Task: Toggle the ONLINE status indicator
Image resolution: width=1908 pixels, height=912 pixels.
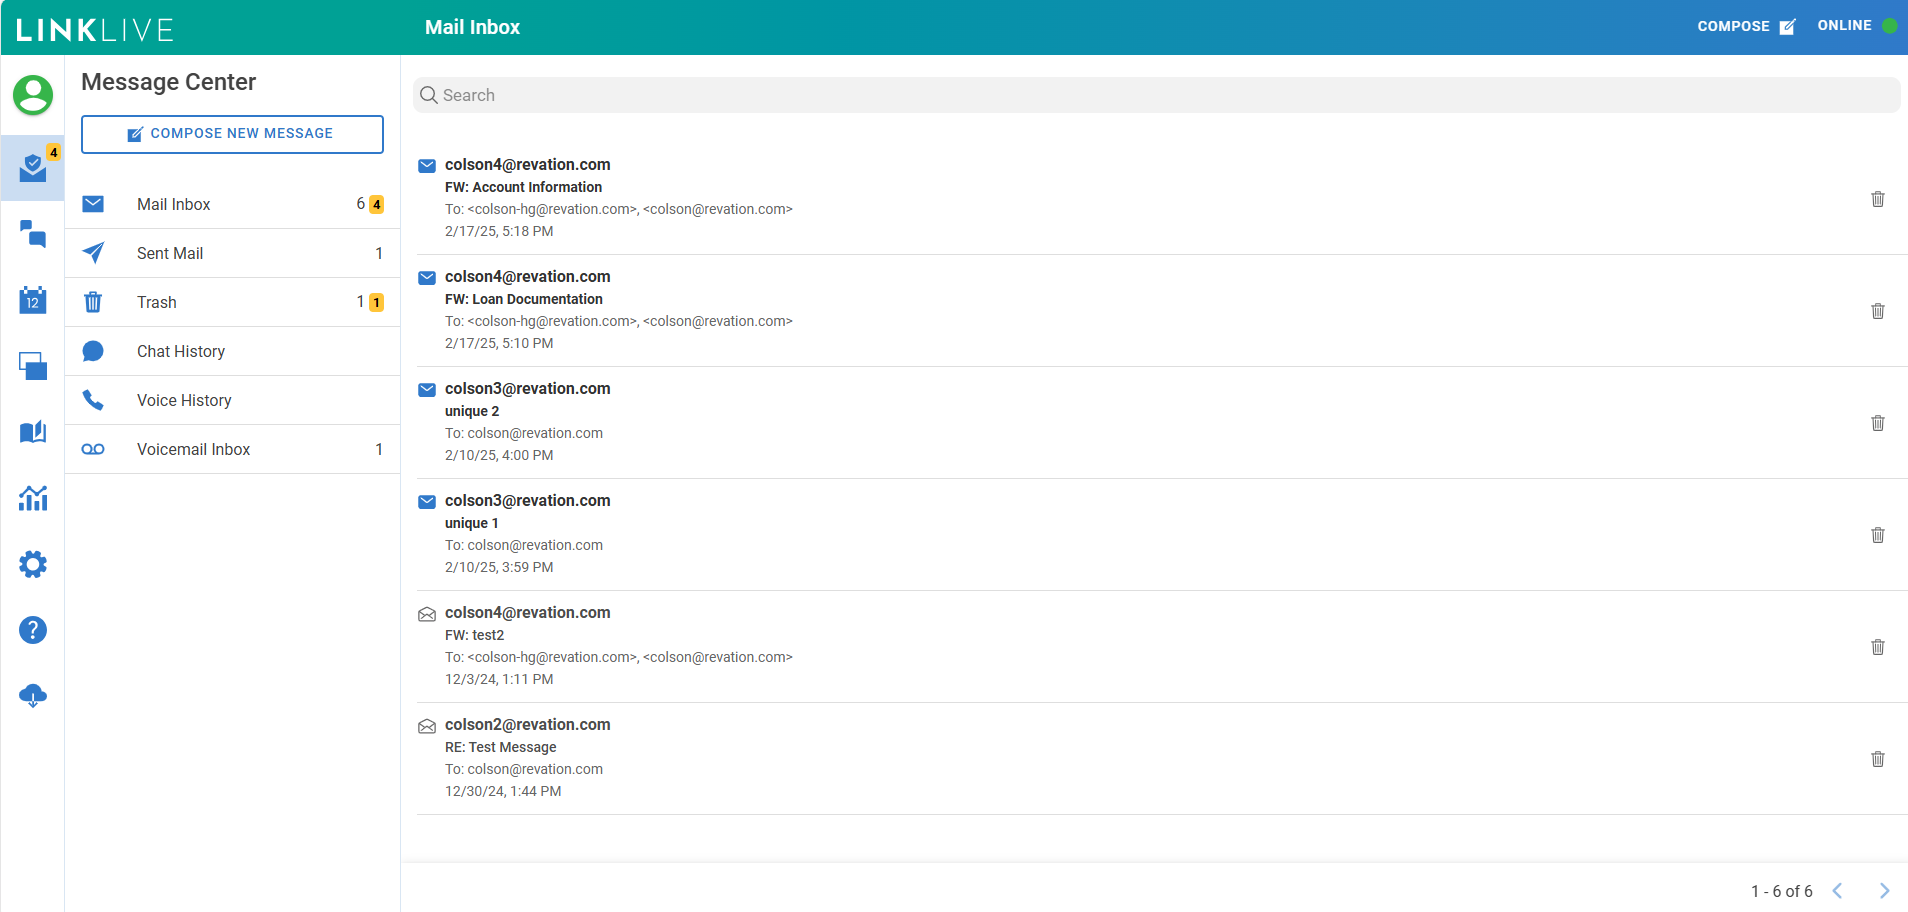Action: (x=1856, y=26)
